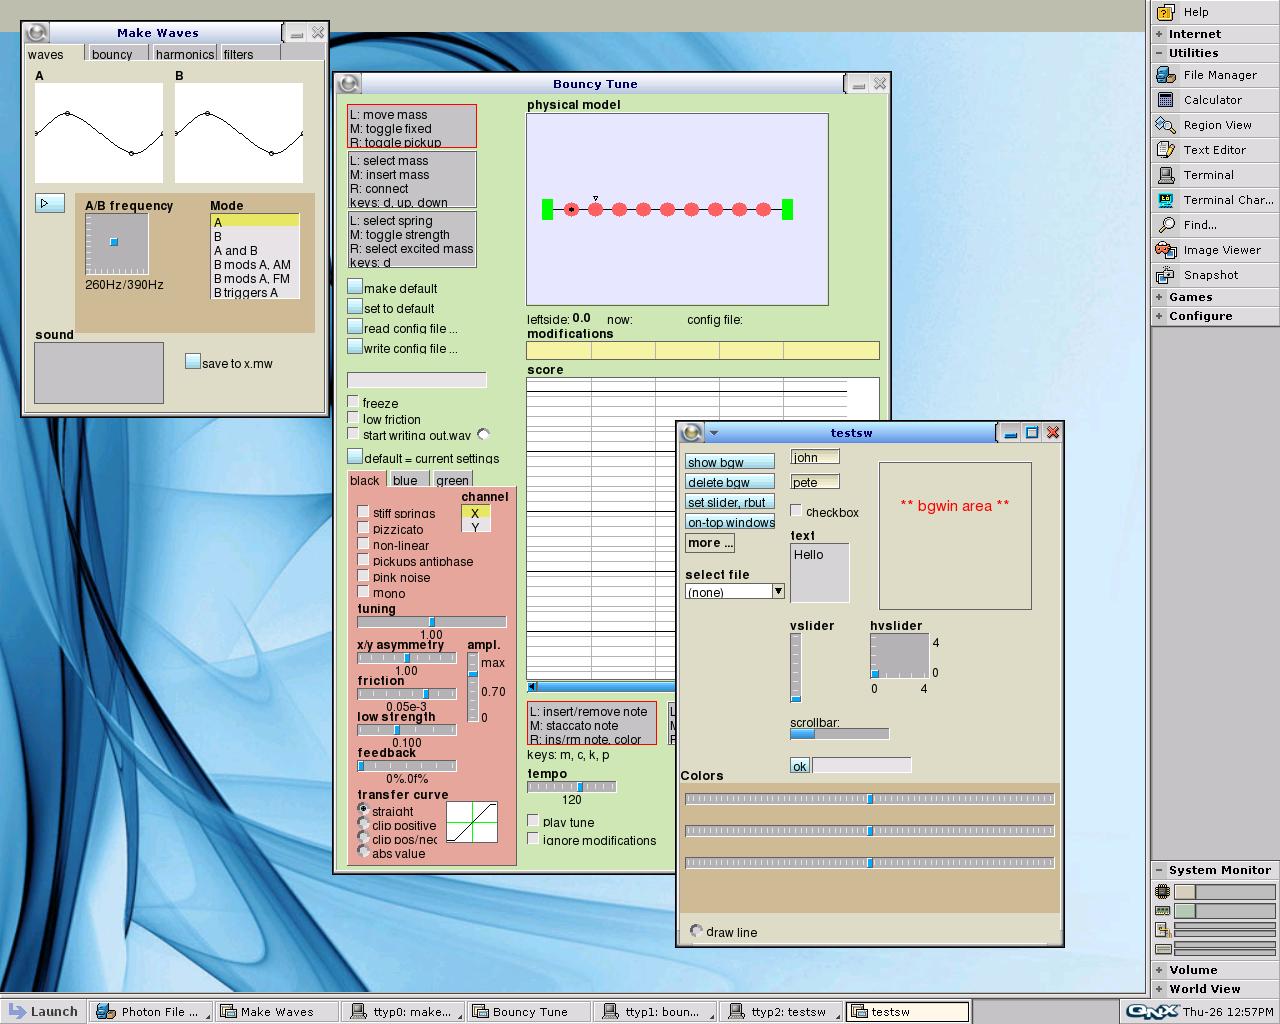
Task: Toggle the pink noise checkbox
Action: 364,577
